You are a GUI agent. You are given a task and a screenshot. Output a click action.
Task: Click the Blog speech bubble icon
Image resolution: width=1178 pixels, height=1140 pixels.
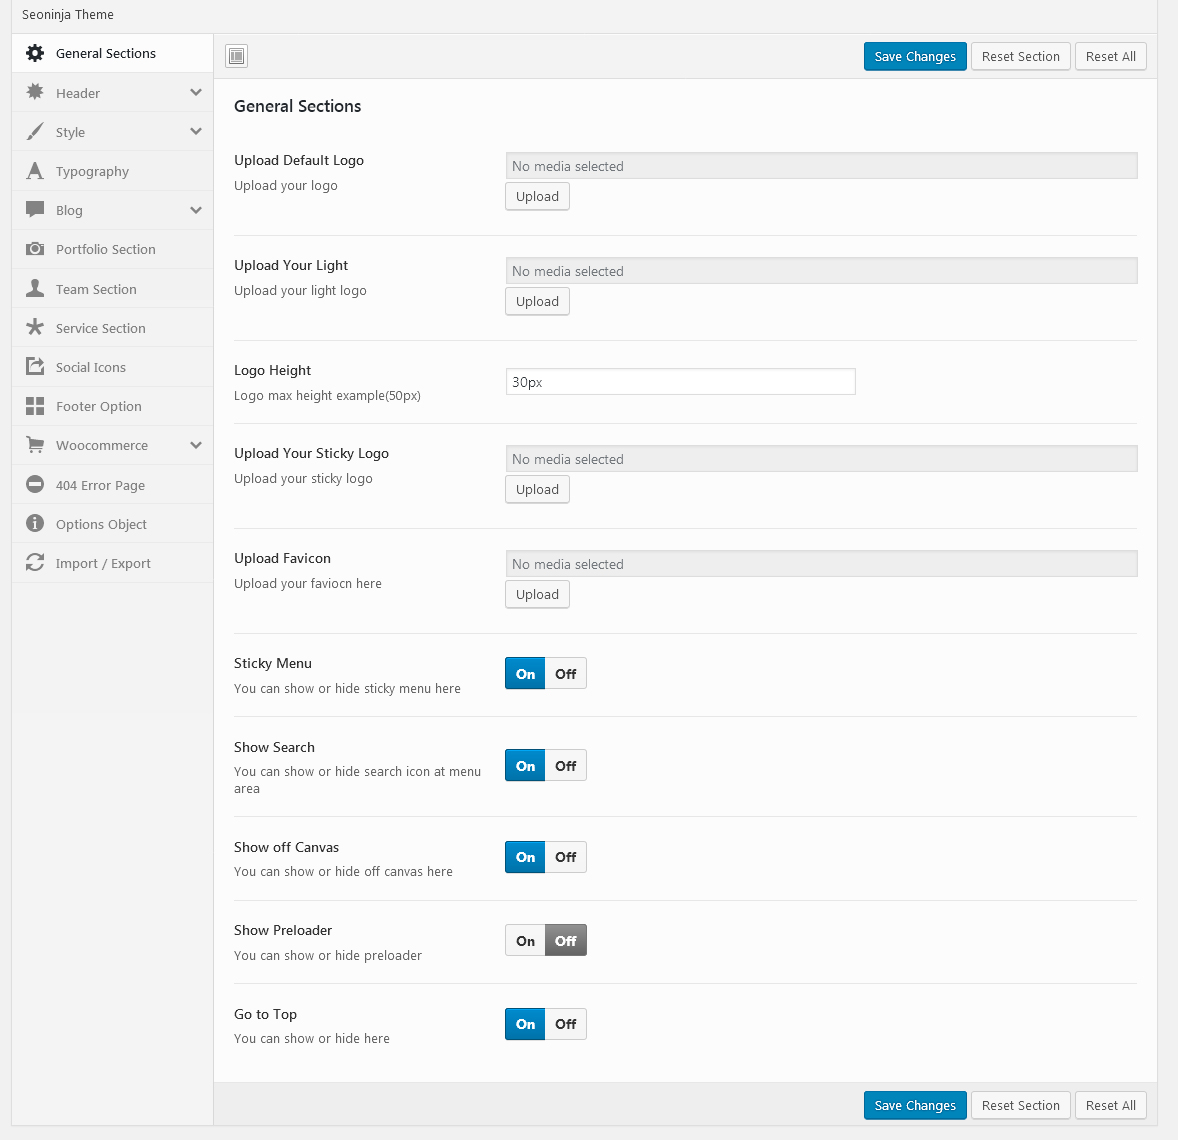(35, 210)
